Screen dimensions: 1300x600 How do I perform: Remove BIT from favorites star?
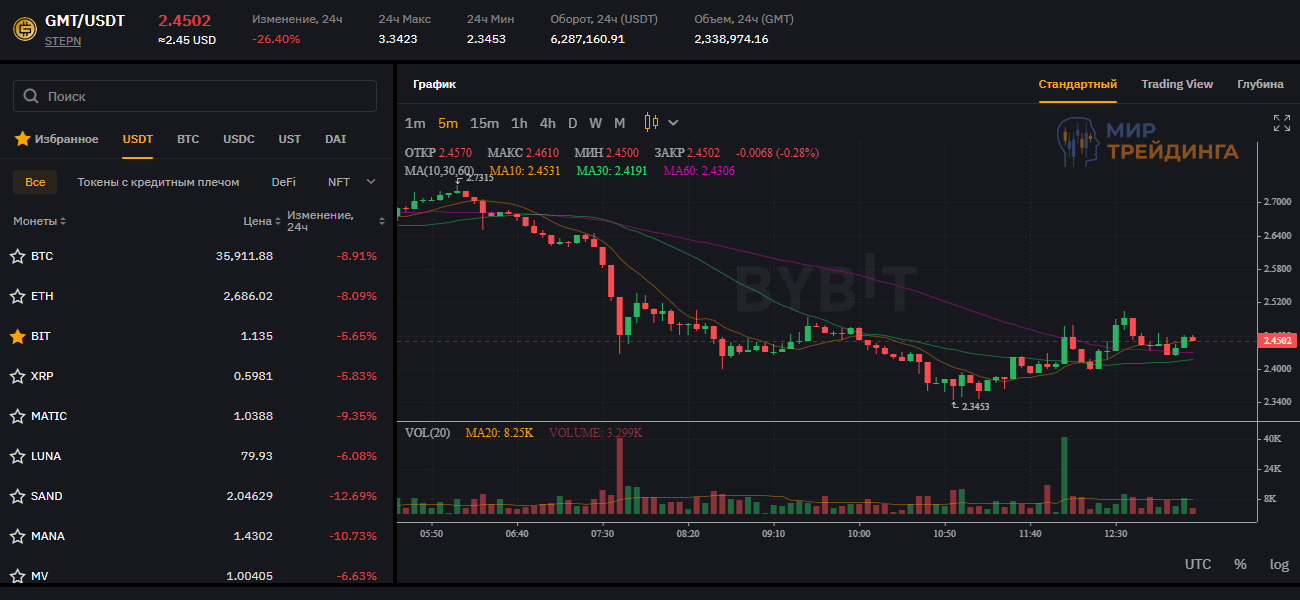click(17, 336)
